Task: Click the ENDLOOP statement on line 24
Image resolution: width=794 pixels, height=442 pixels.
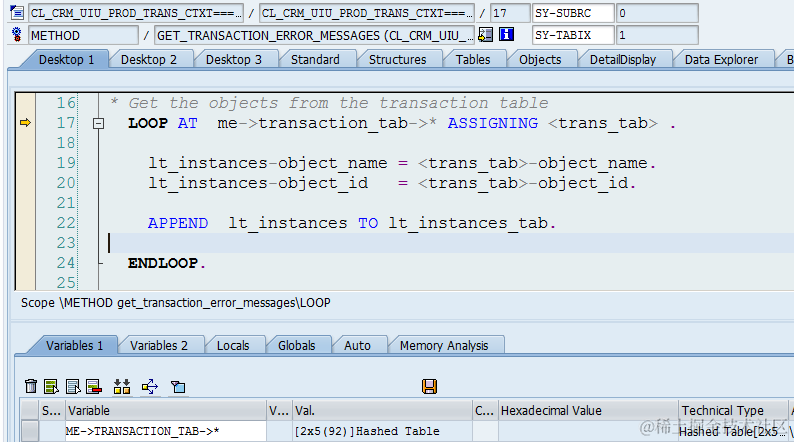Action: pyautogui.click(x=167, y=263)
